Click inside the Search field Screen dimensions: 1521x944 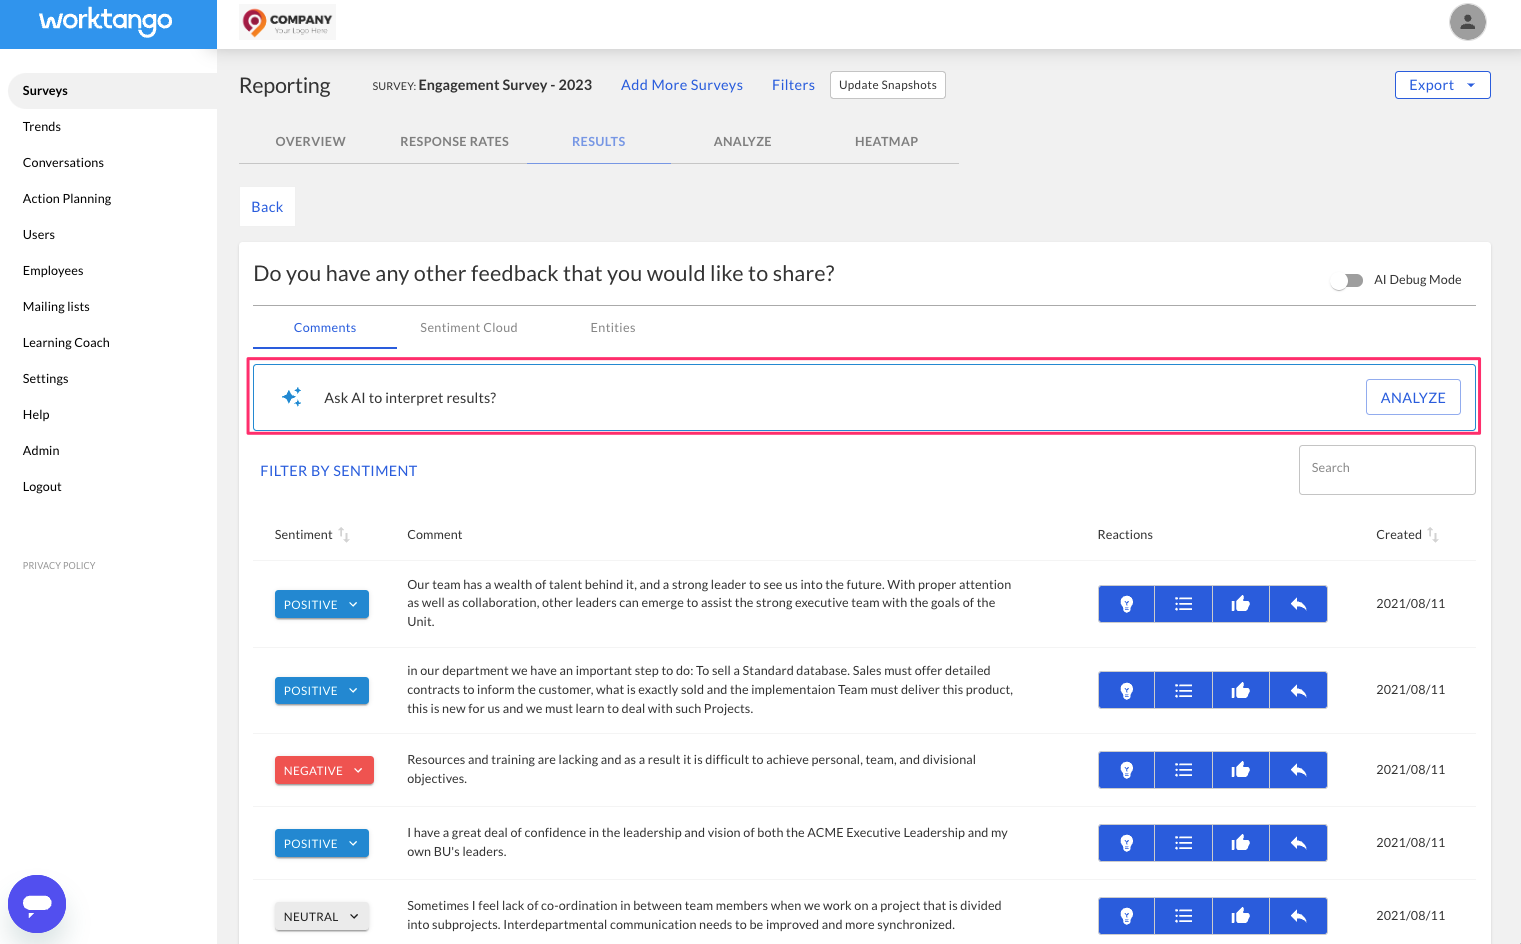point(1387,468)
